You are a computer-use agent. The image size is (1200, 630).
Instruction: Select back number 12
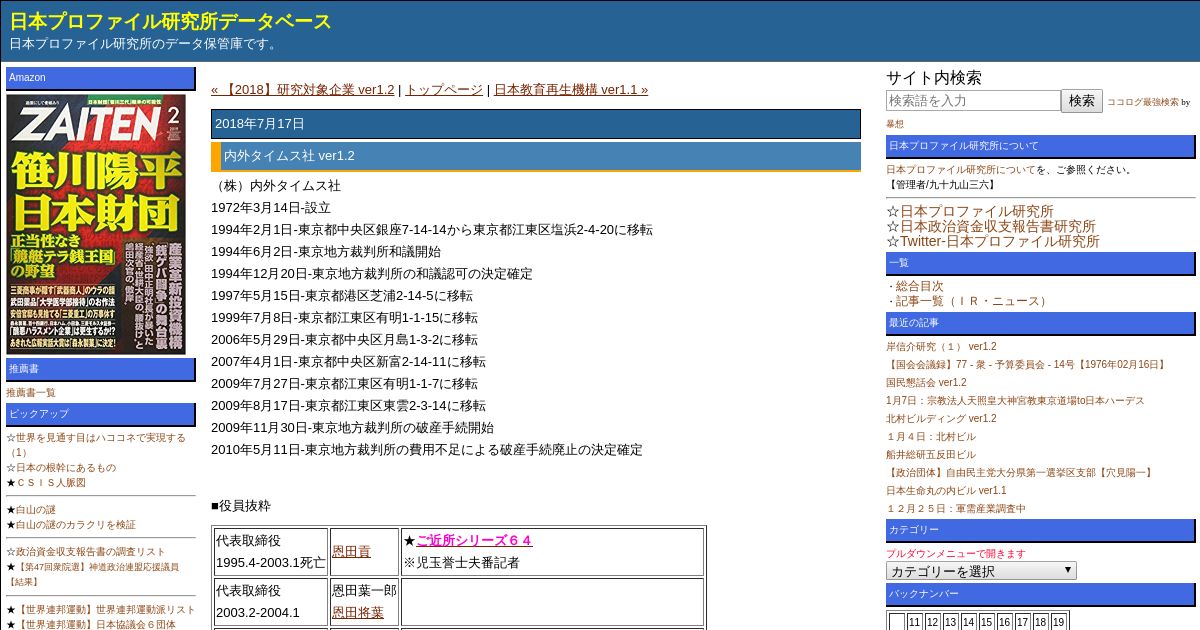coord(933,622)
